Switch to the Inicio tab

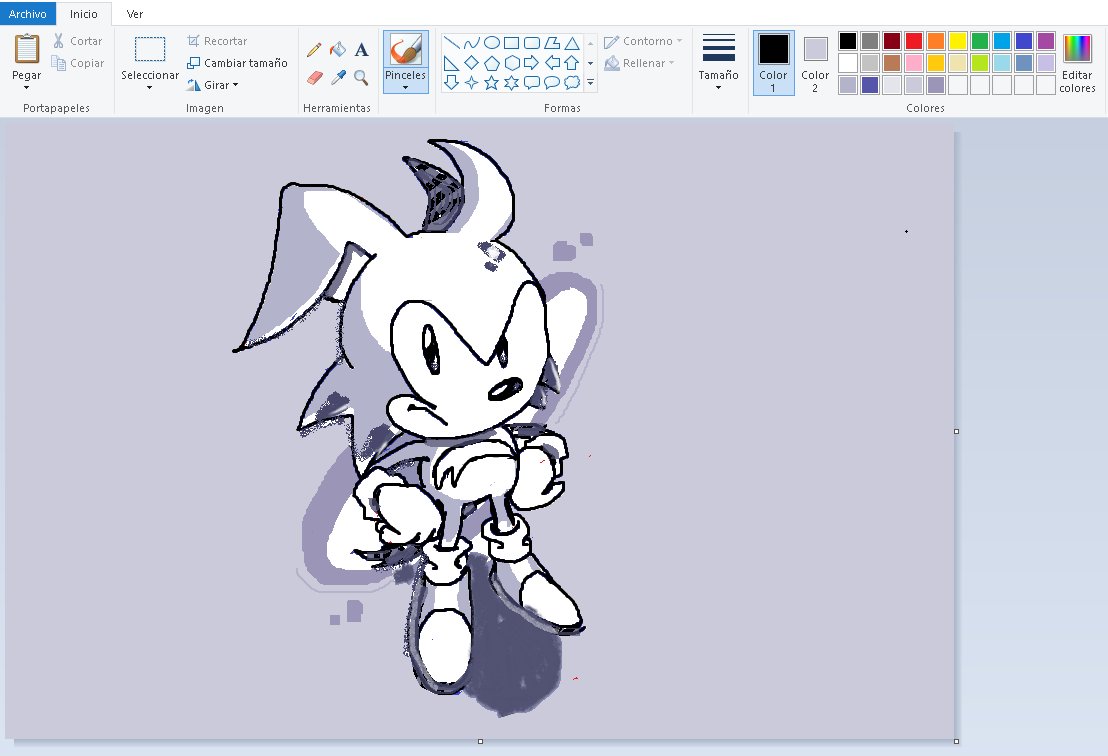(x=83, y=13)
